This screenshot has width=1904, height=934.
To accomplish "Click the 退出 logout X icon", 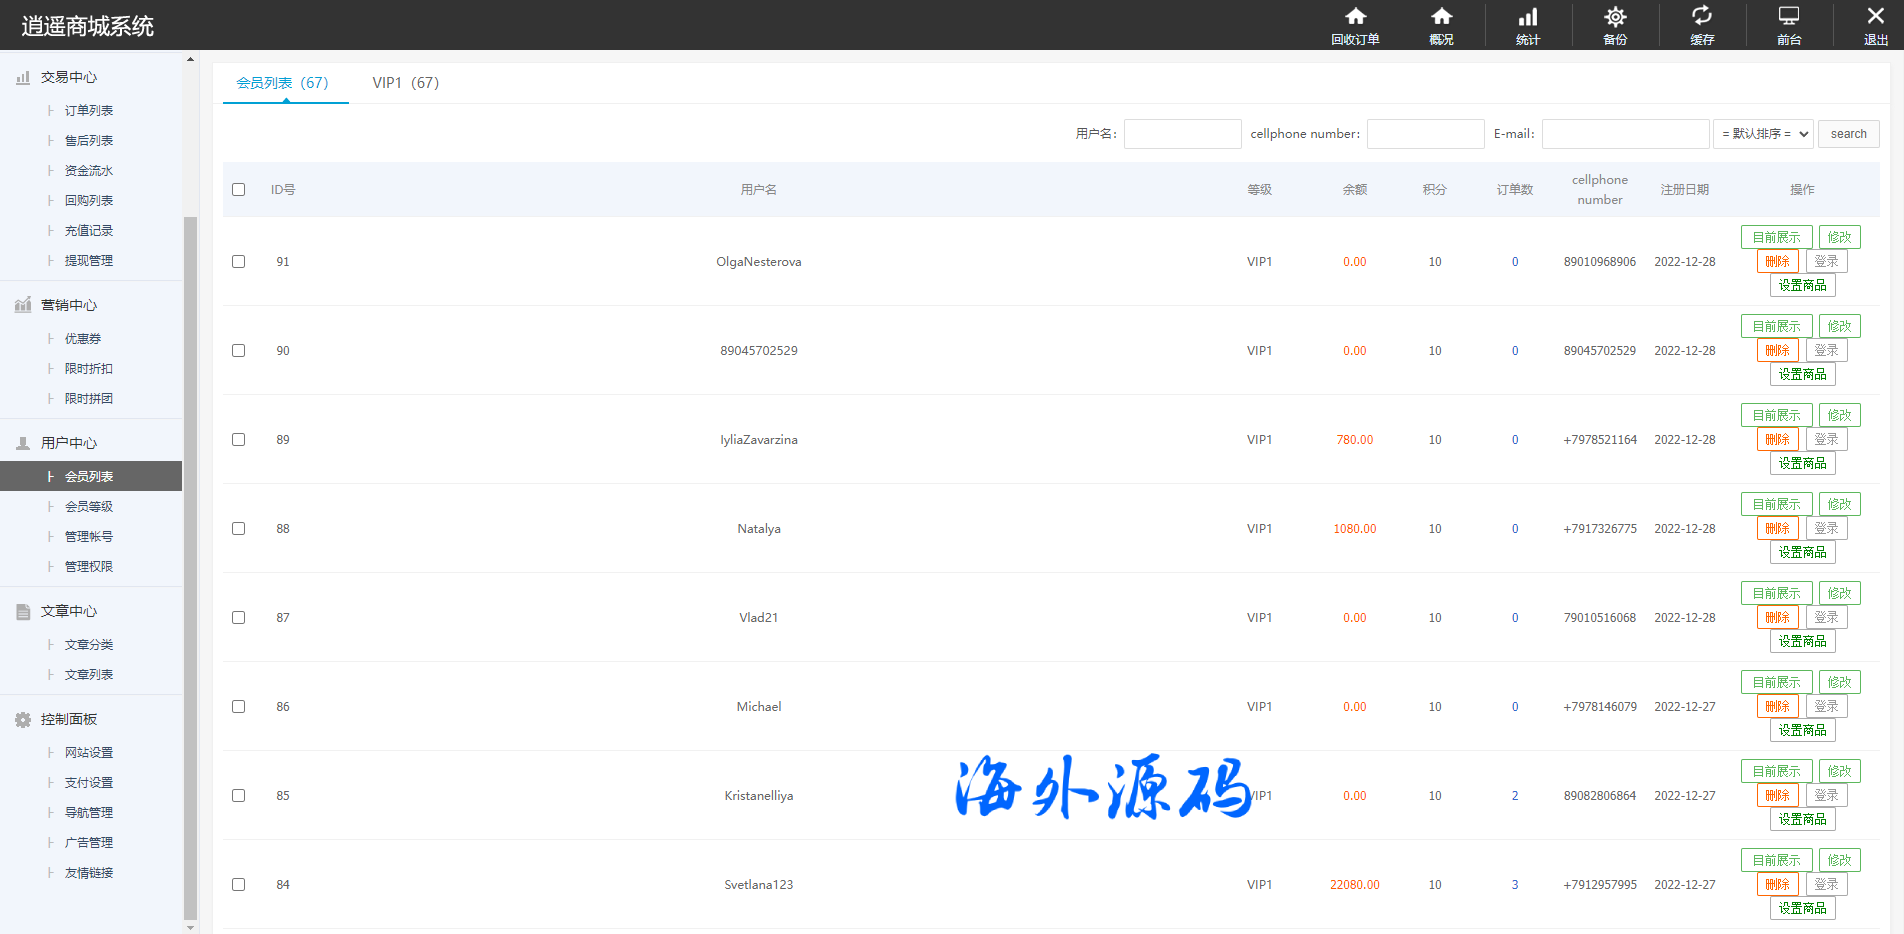I will [1875, 17].
